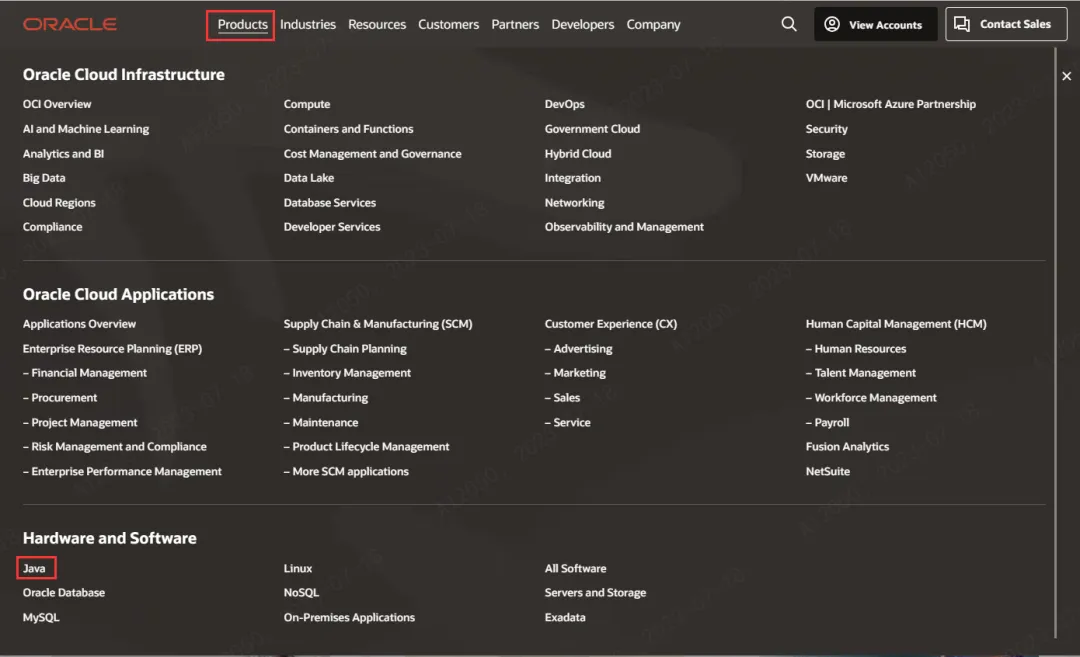Expand the Company menu
Image resolution: width=1080 pixels, height=657 pixels.
coord(653,25)
